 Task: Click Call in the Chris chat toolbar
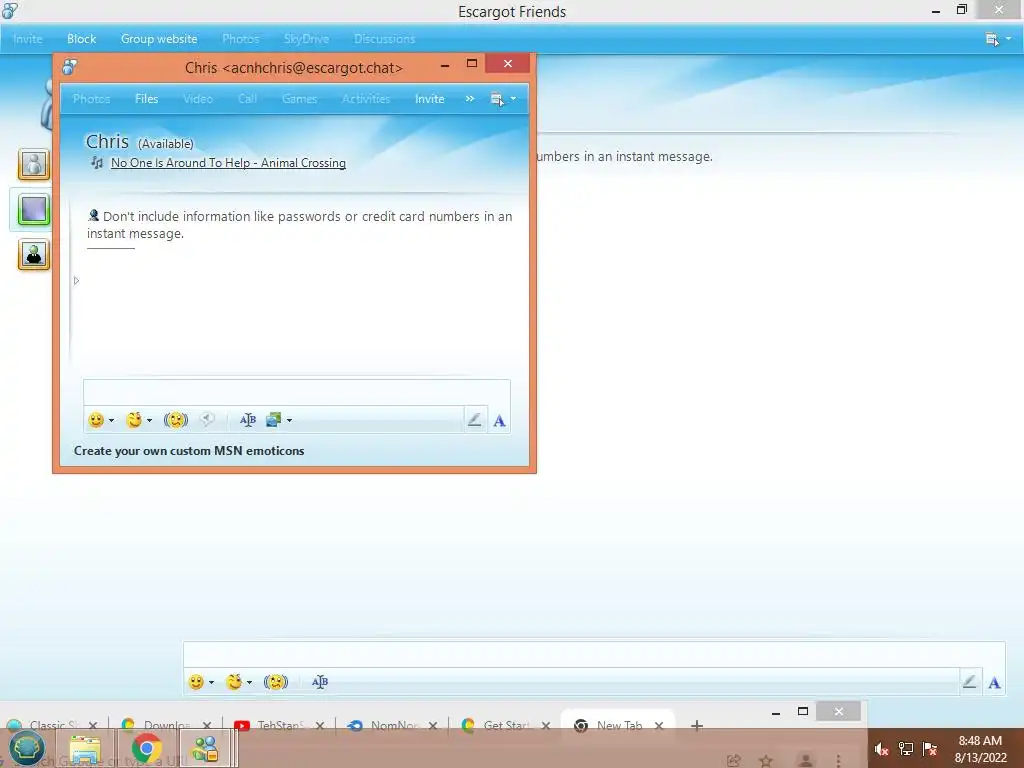[x=248, y=99]
